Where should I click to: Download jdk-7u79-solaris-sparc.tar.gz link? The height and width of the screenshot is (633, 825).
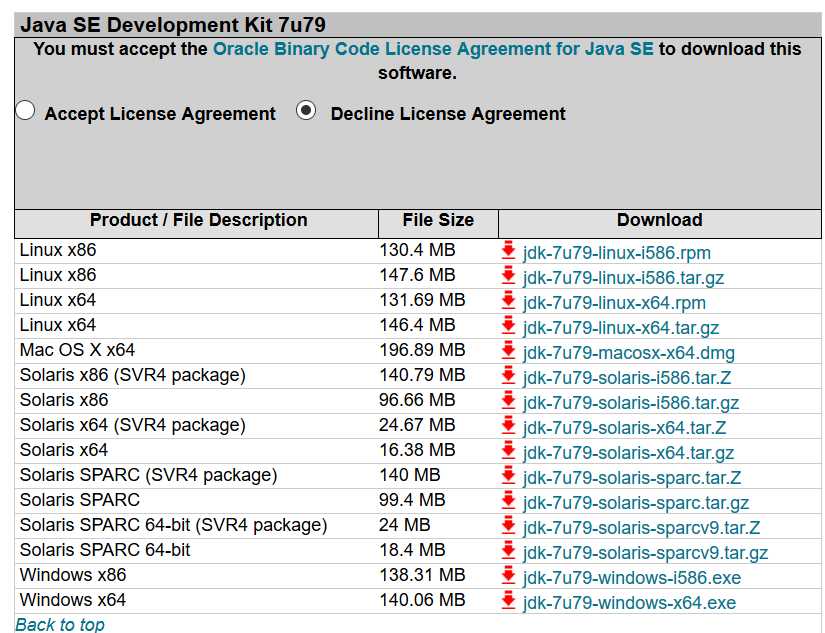point(636,503)
